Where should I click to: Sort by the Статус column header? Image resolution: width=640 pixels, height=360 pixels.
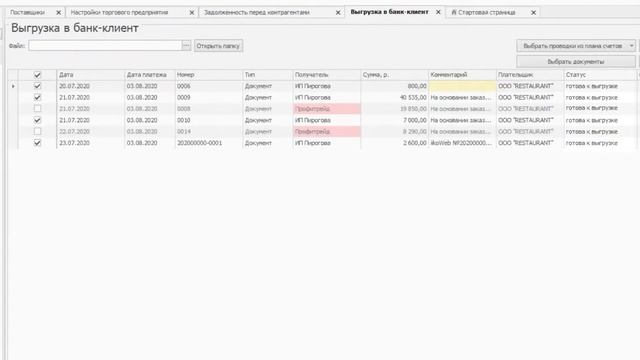click(600, 75)
